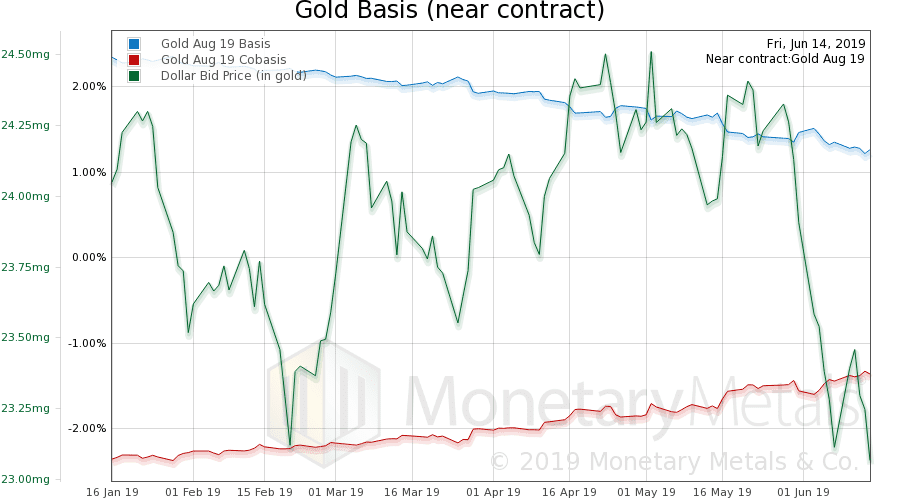Click the blue Gold Aug 19 Basis swatch
Image resolution: width=900 pixels, height=500 pixels.
point(134,44)
